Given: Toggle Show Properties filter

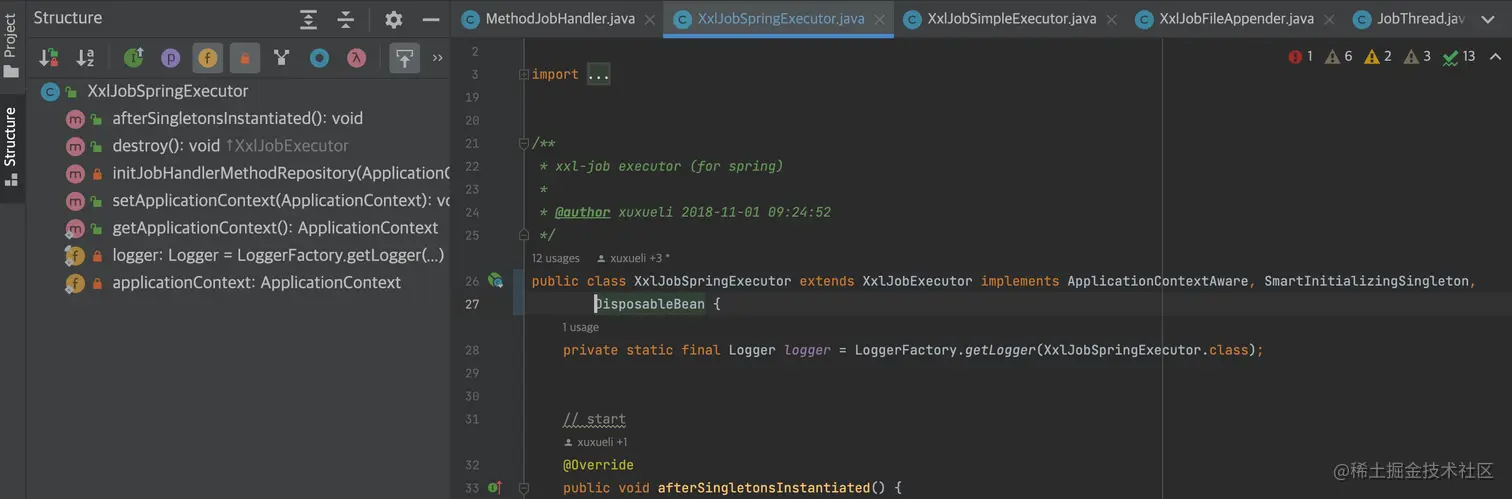Looking at the screenshot, I should tap(171, 59).
